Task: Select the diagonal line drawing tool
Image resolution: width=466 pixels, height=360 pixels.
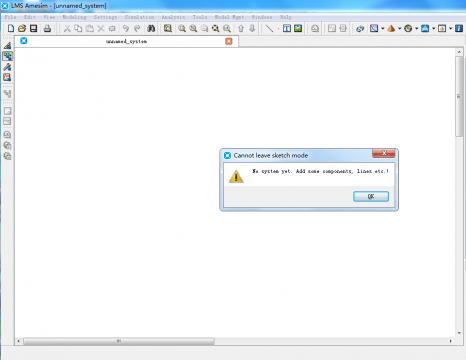Action: point(269,28)
